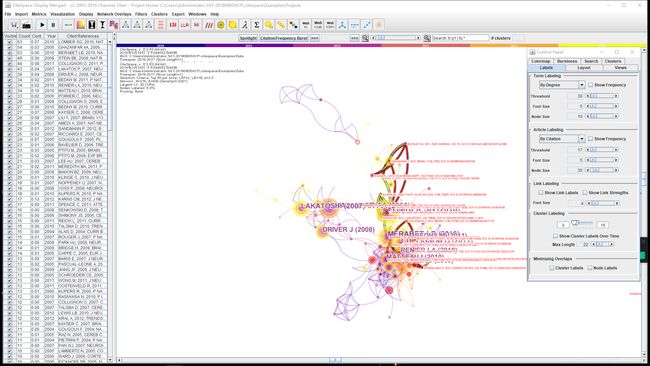
Task: Click the purple 'Pg' toolbar icon
Action: [114, 25]
